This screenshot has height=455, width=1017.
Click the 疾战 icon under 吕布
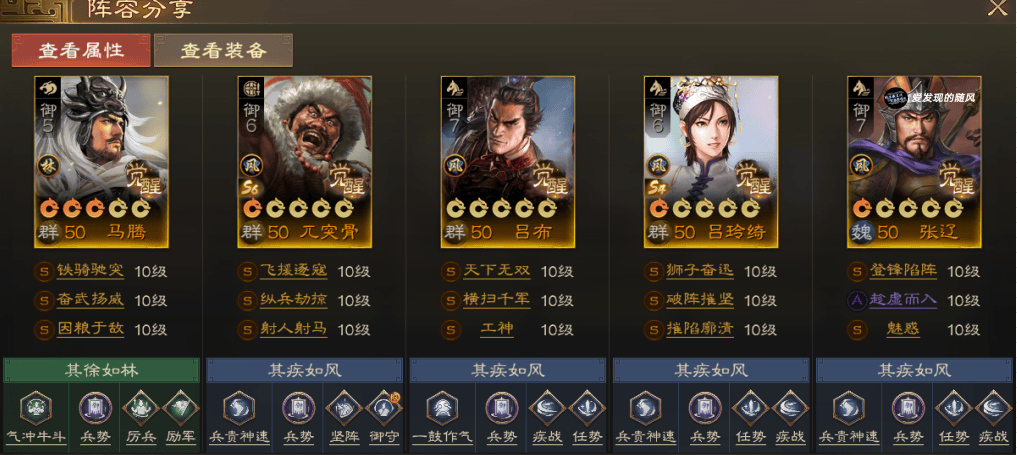[x=547, y=408]
